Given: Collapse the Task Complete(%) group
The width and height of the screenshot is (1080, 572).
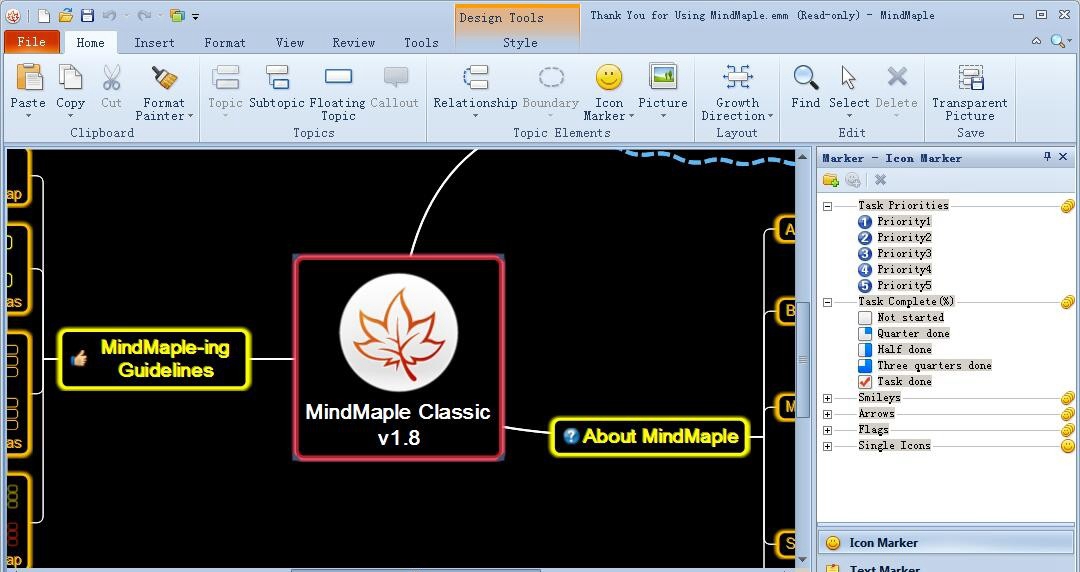Looking at the screenshot, I should coord(827,302).
